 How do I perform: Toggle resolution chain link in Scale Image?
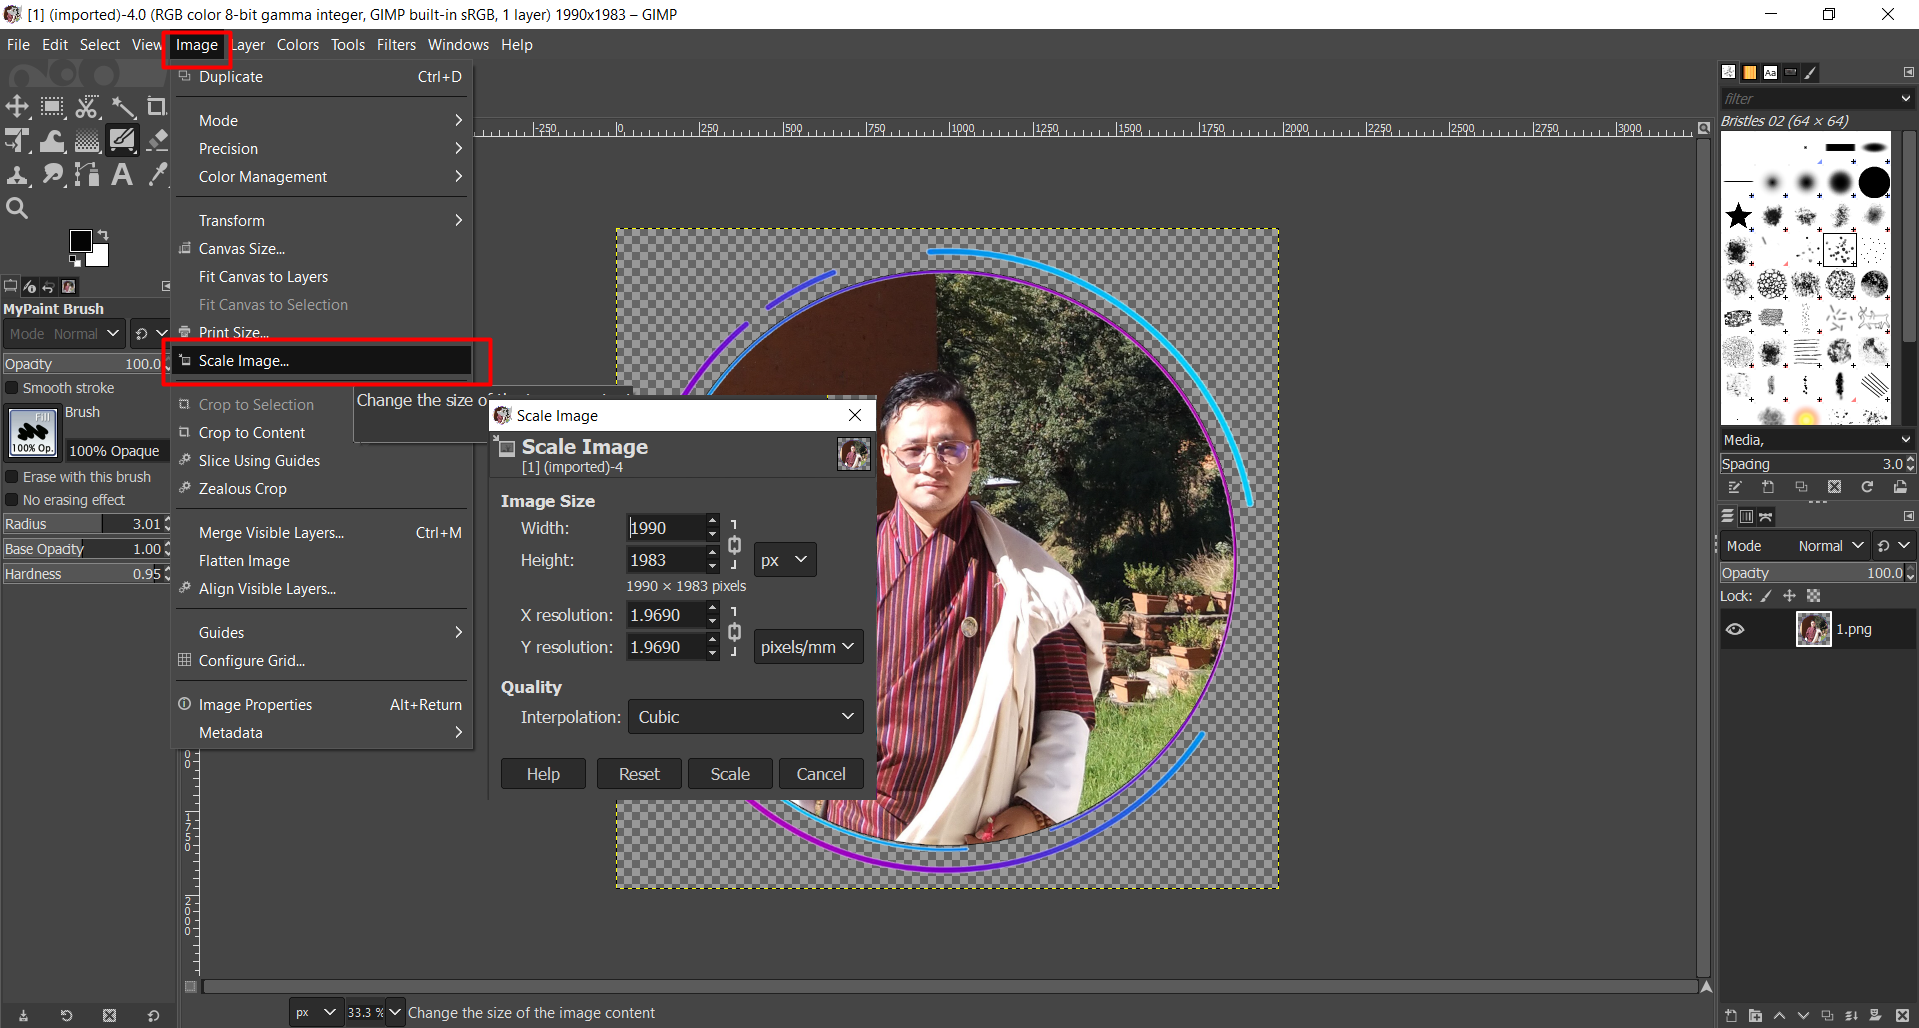[x=734, y=631]
